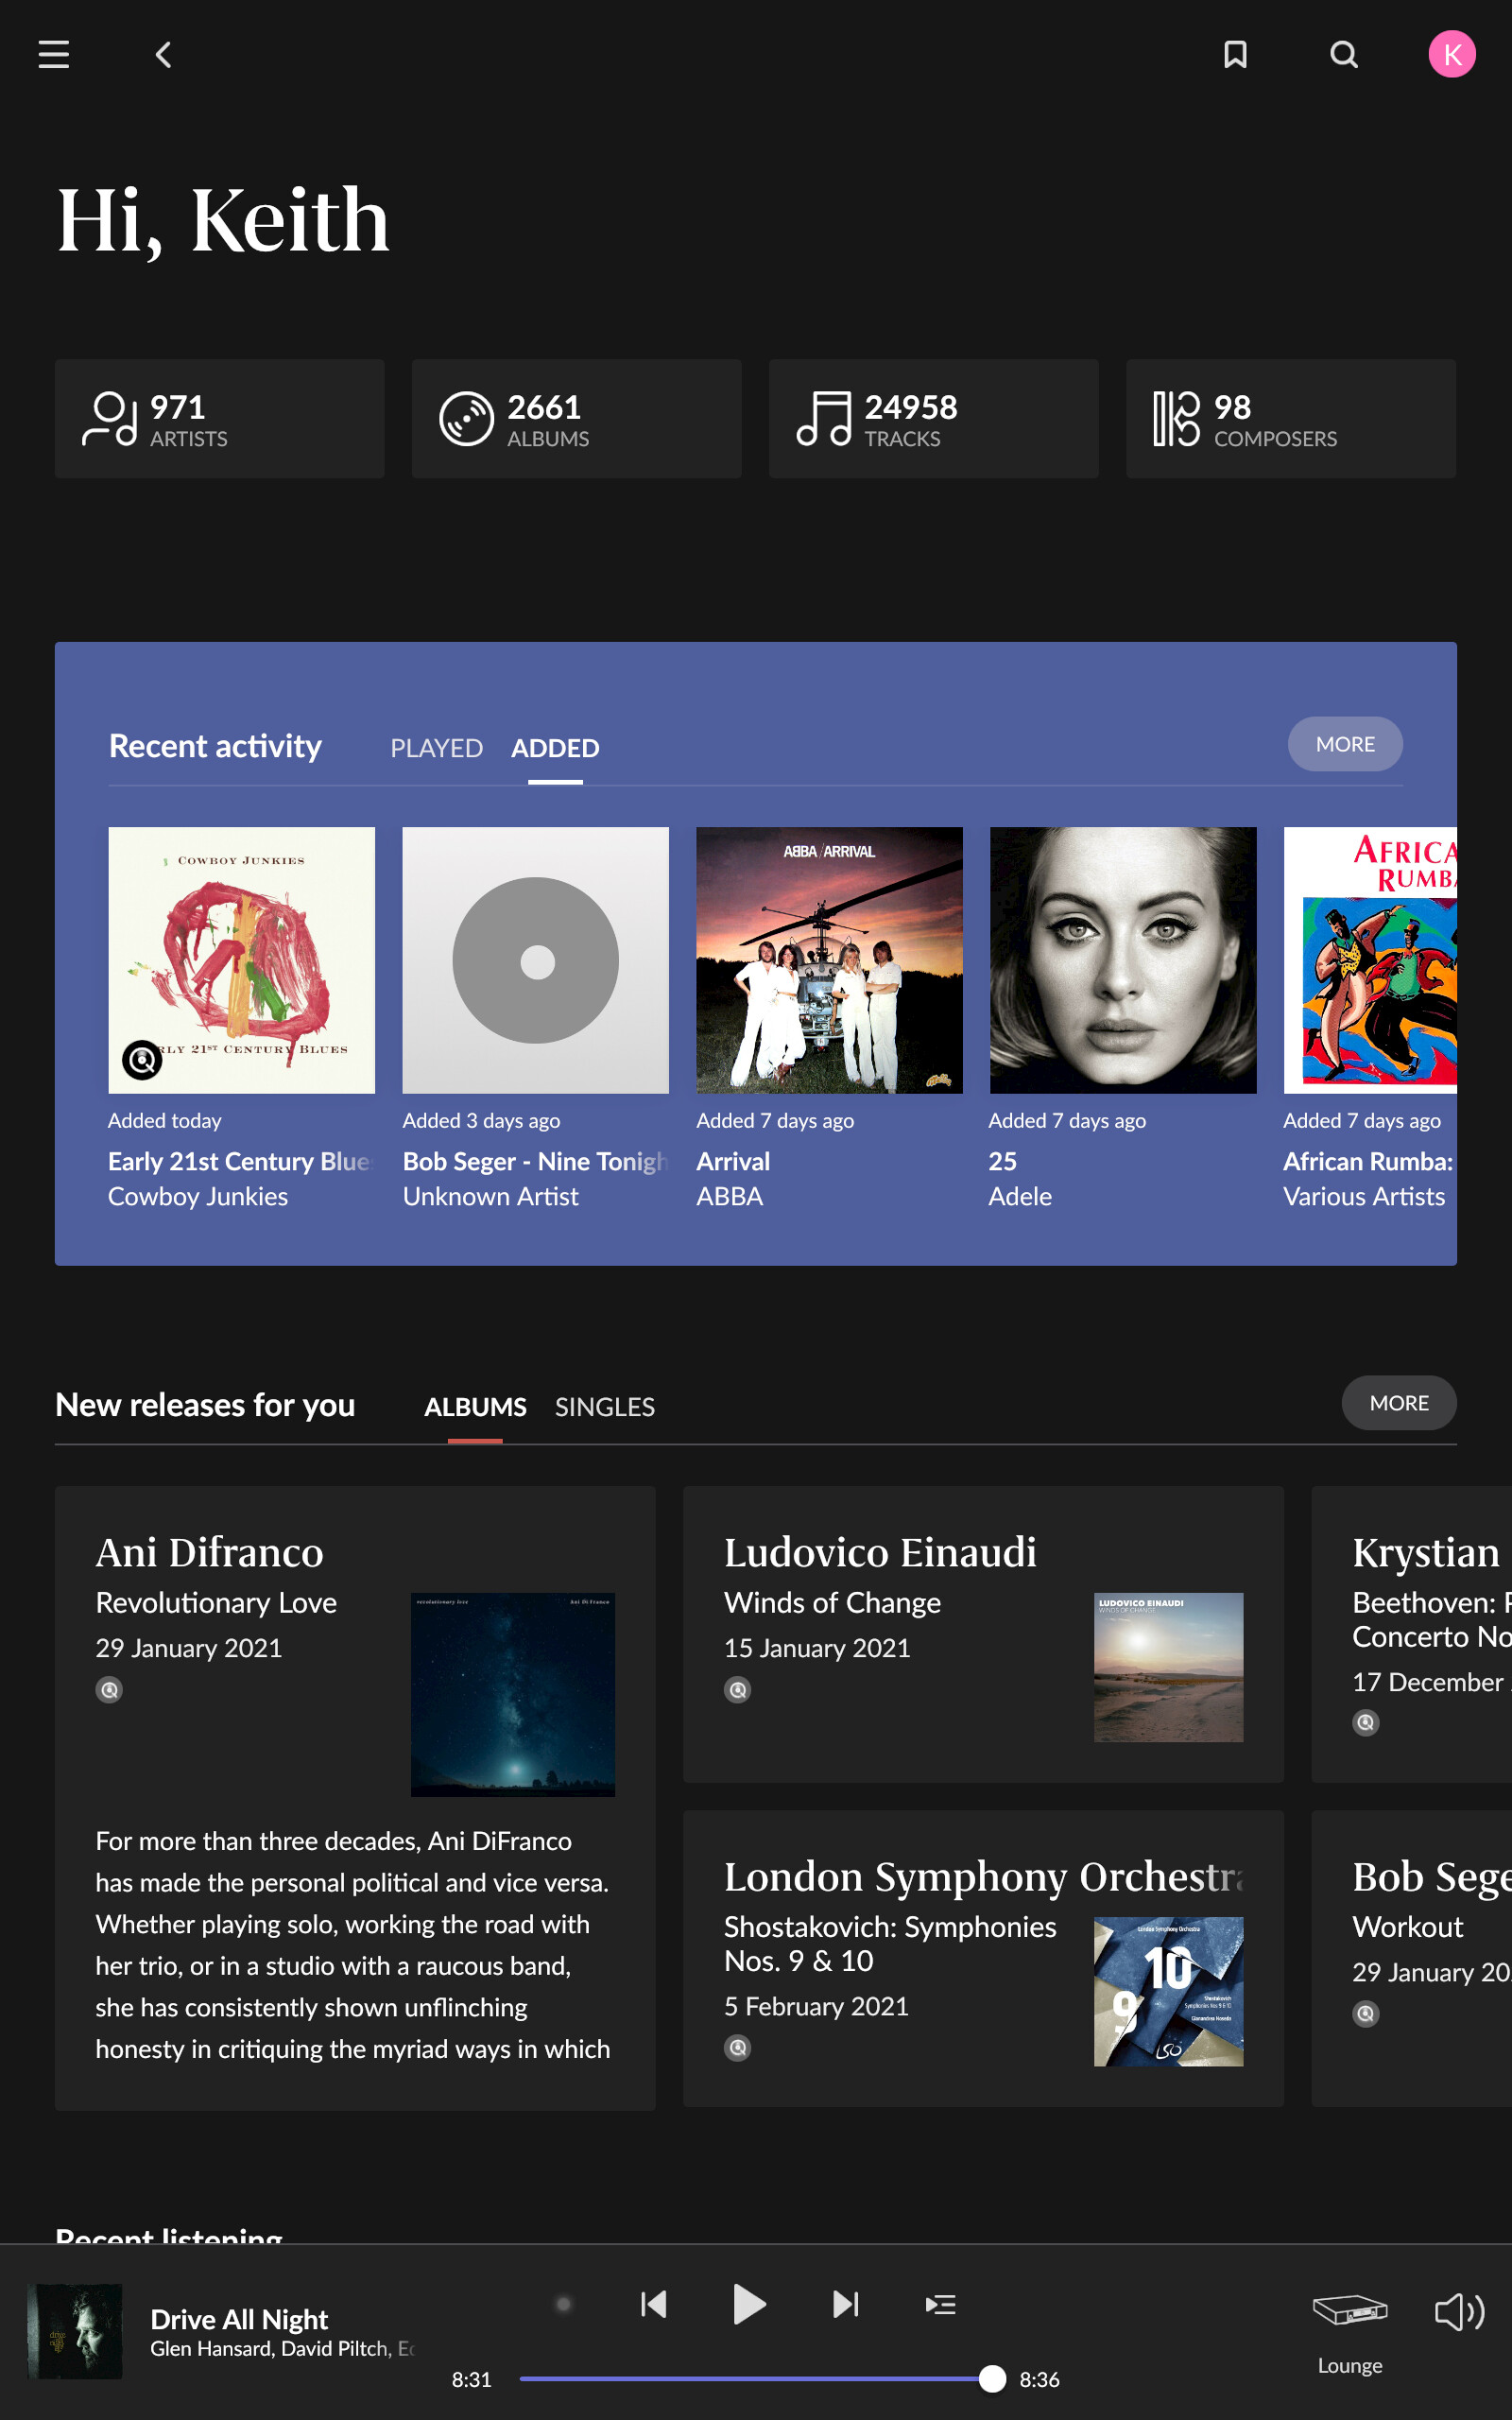Open Ludovico Einaudi artist heading
1512x2420 pixels.
[x=880, y=1552]
